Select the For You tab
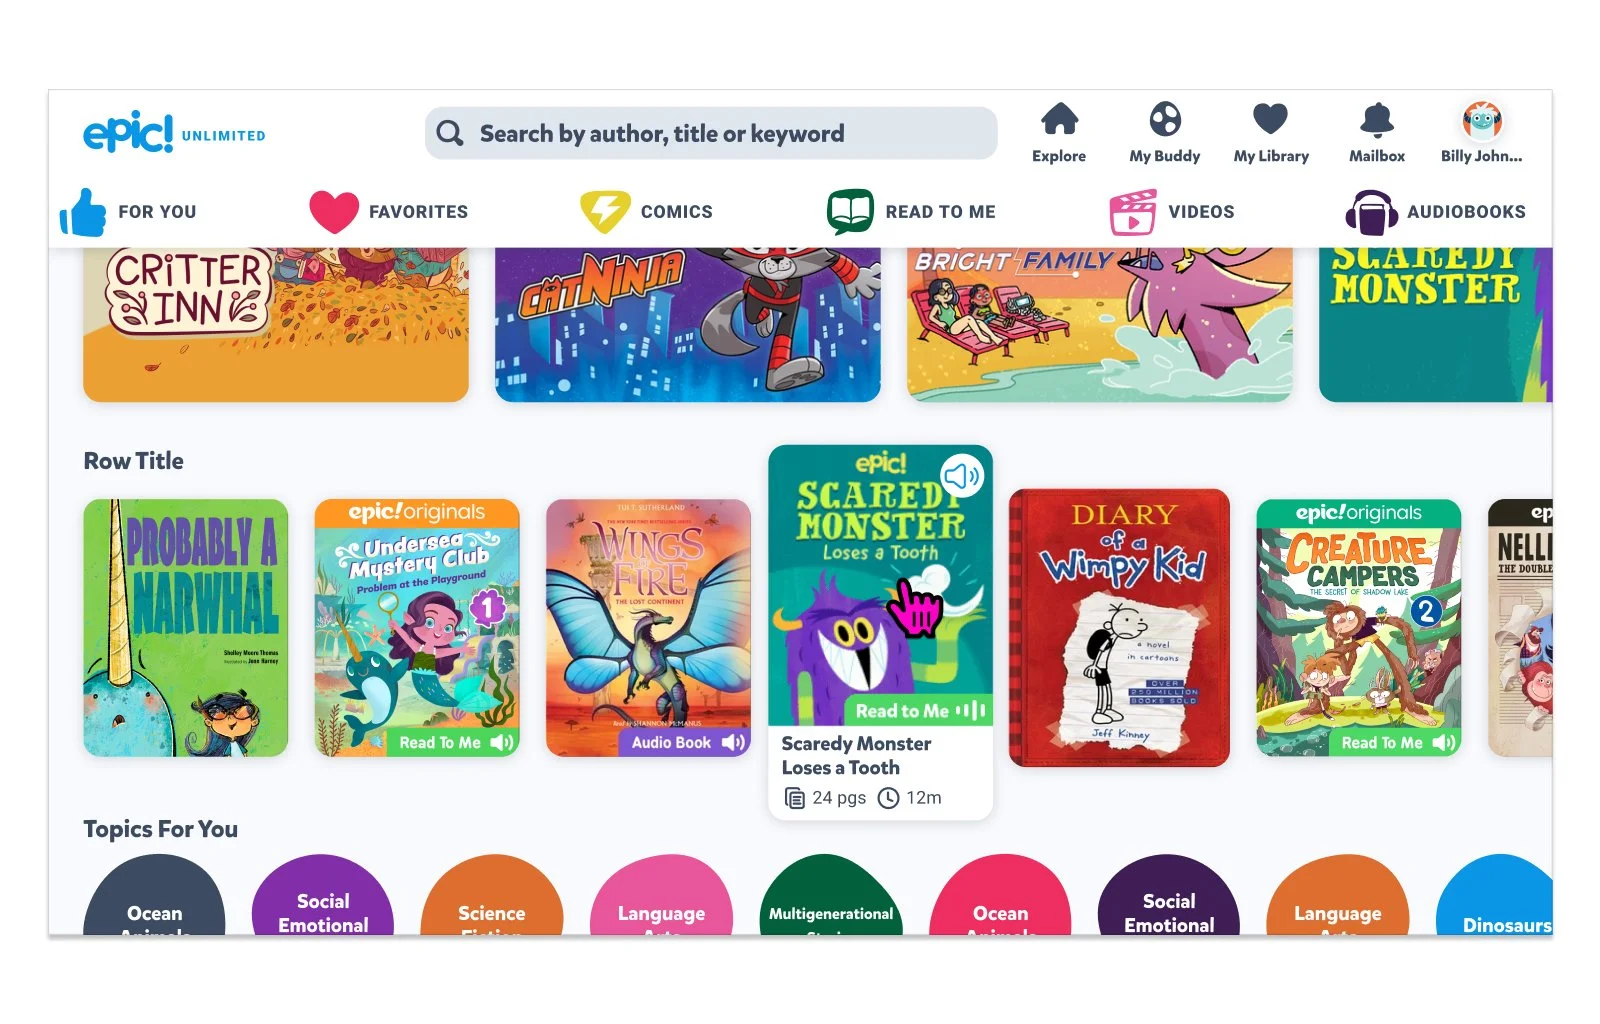This screenshot has width=1600, height=1024. point(129,212)
